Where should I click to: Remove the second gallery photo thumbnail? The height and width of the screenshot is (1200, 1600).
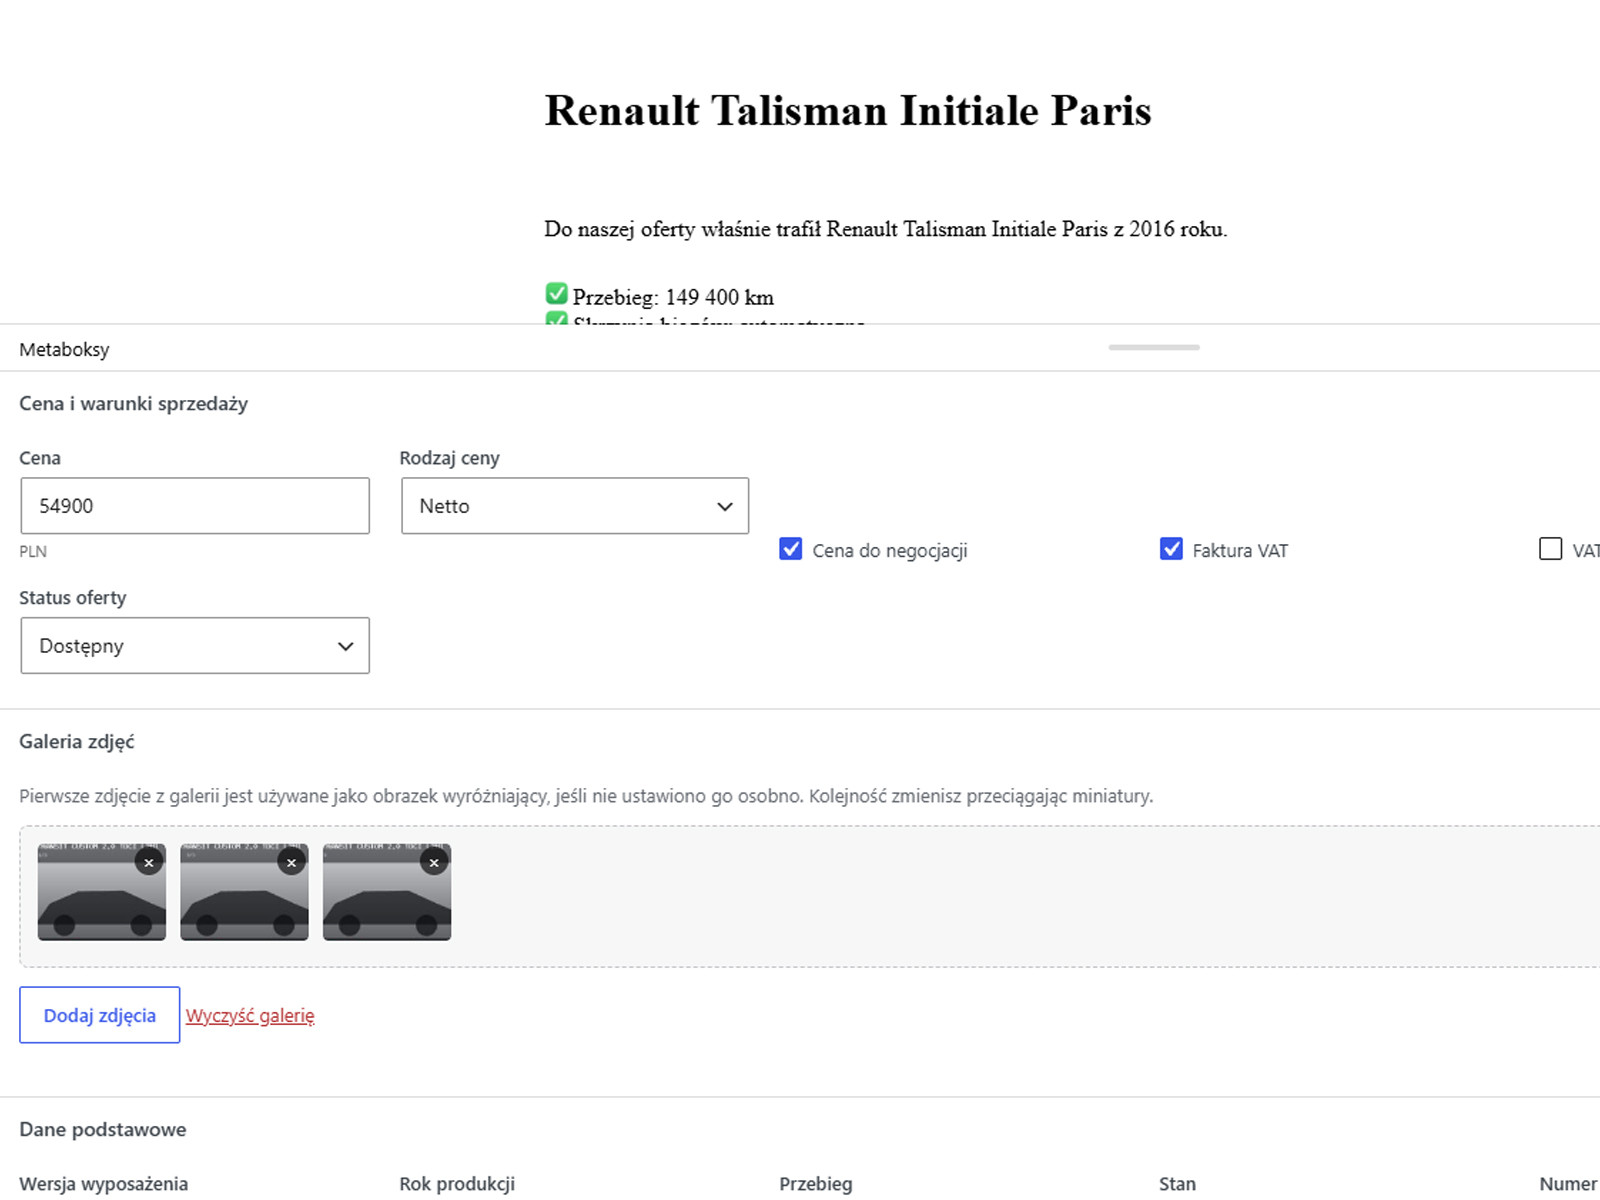pos(292,862)
